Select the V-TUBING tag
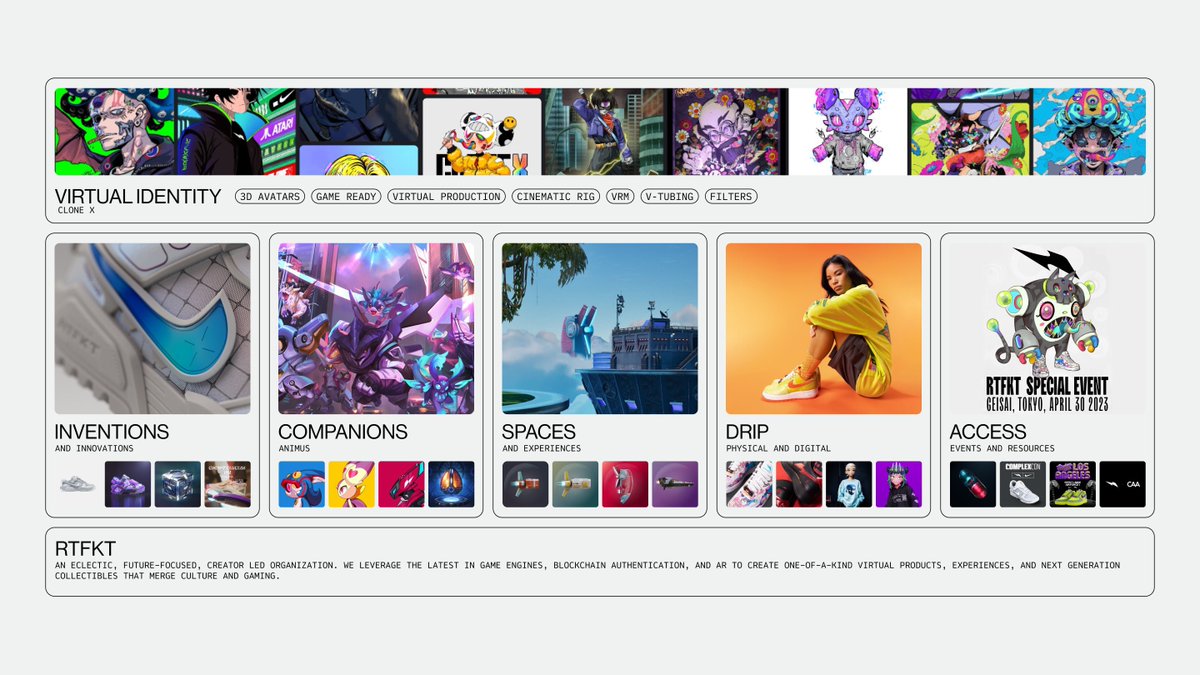This screenshot has height=675, width=1200. [x=670, y=197]
